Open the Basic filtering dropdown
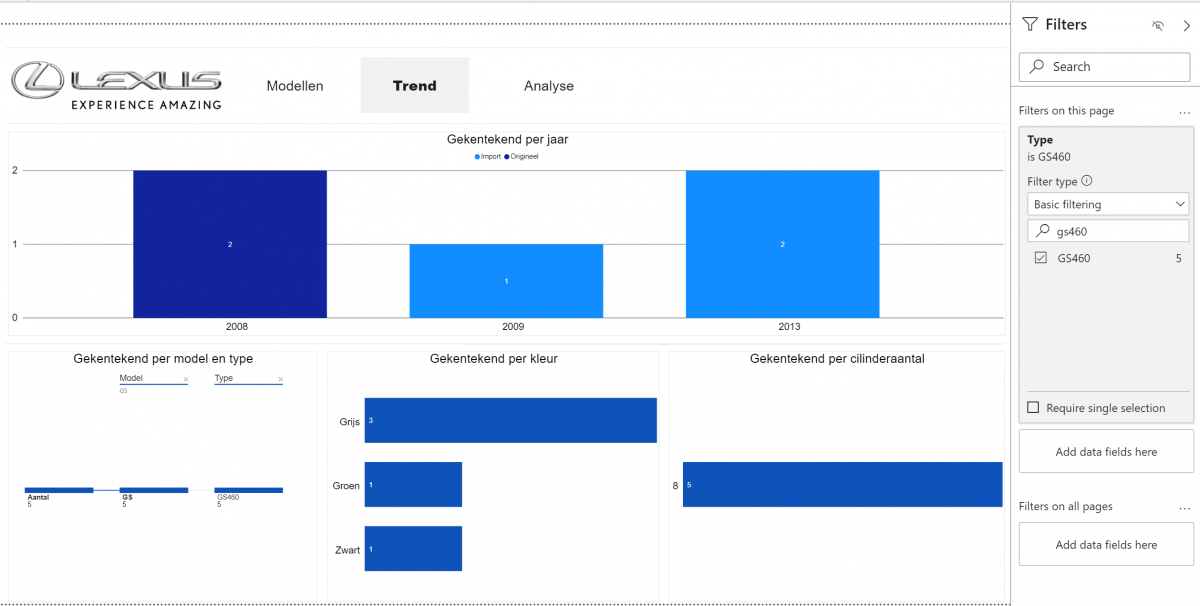 [x=1108, y=204]
